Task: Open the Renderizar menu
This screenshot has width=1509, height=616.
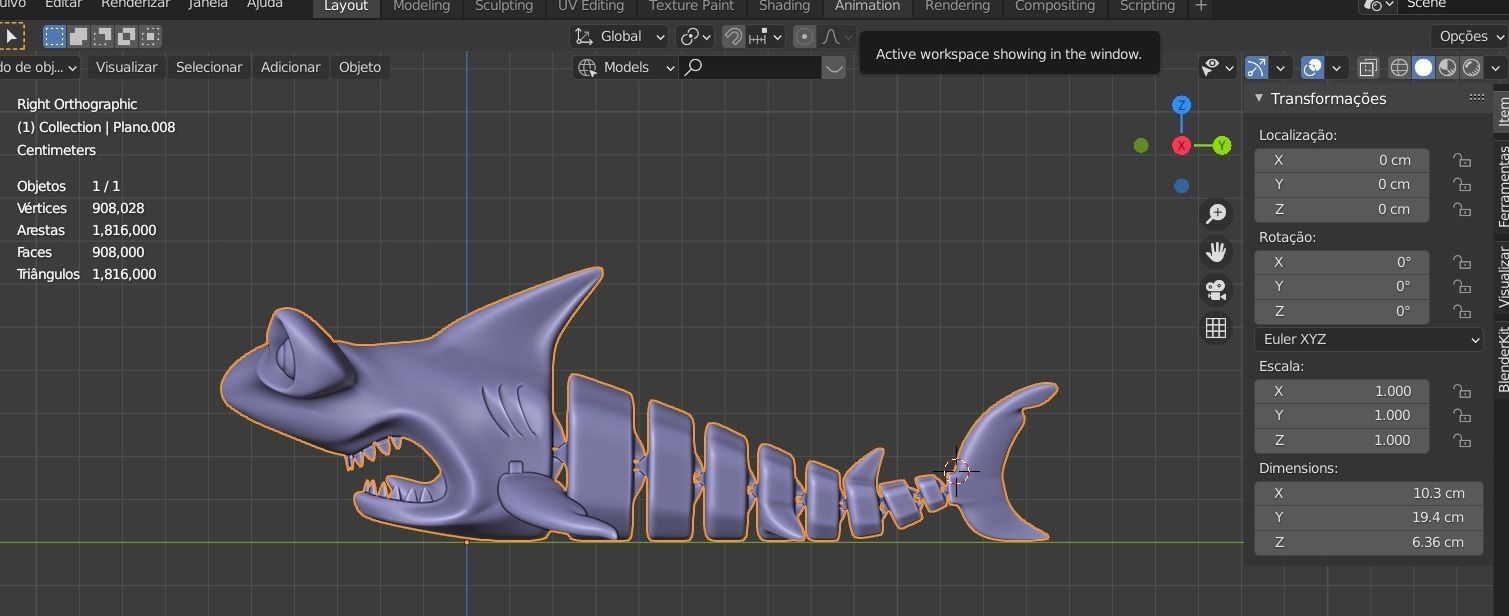Action: pyautogui.click(x=136, y=5)
